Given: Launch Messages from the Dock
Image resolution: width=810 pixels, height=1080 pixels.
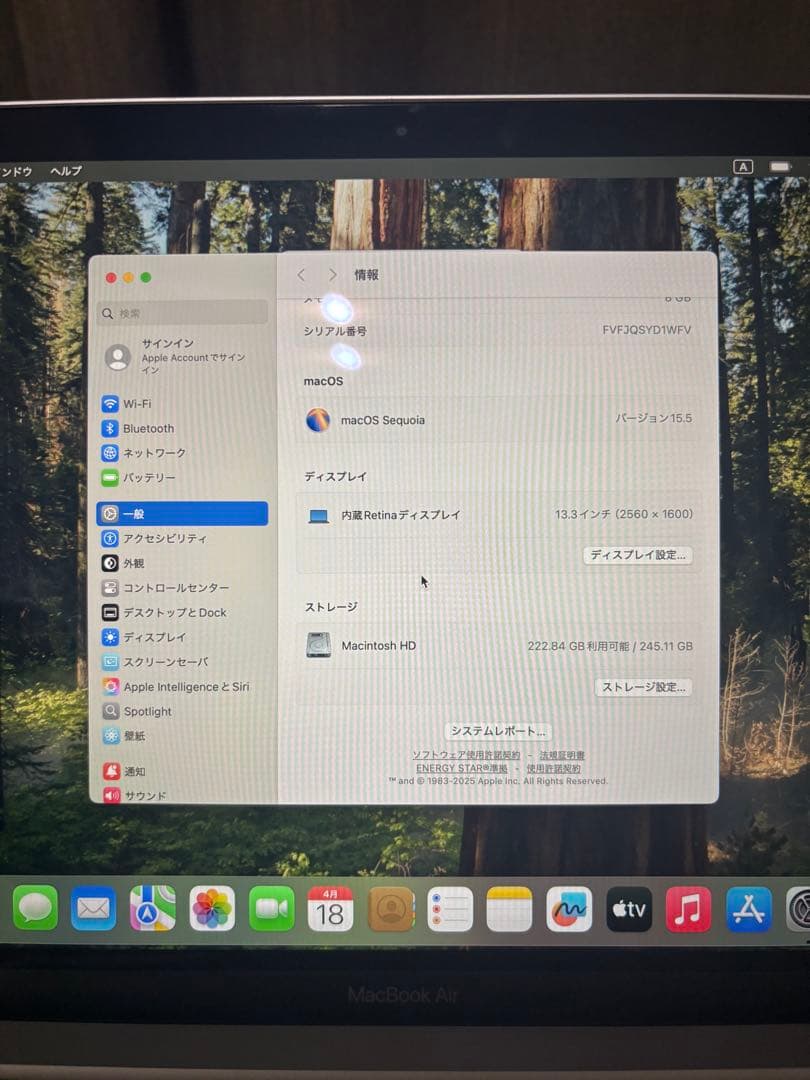Looking at the screenshot, I should click(x=35, y=908).
